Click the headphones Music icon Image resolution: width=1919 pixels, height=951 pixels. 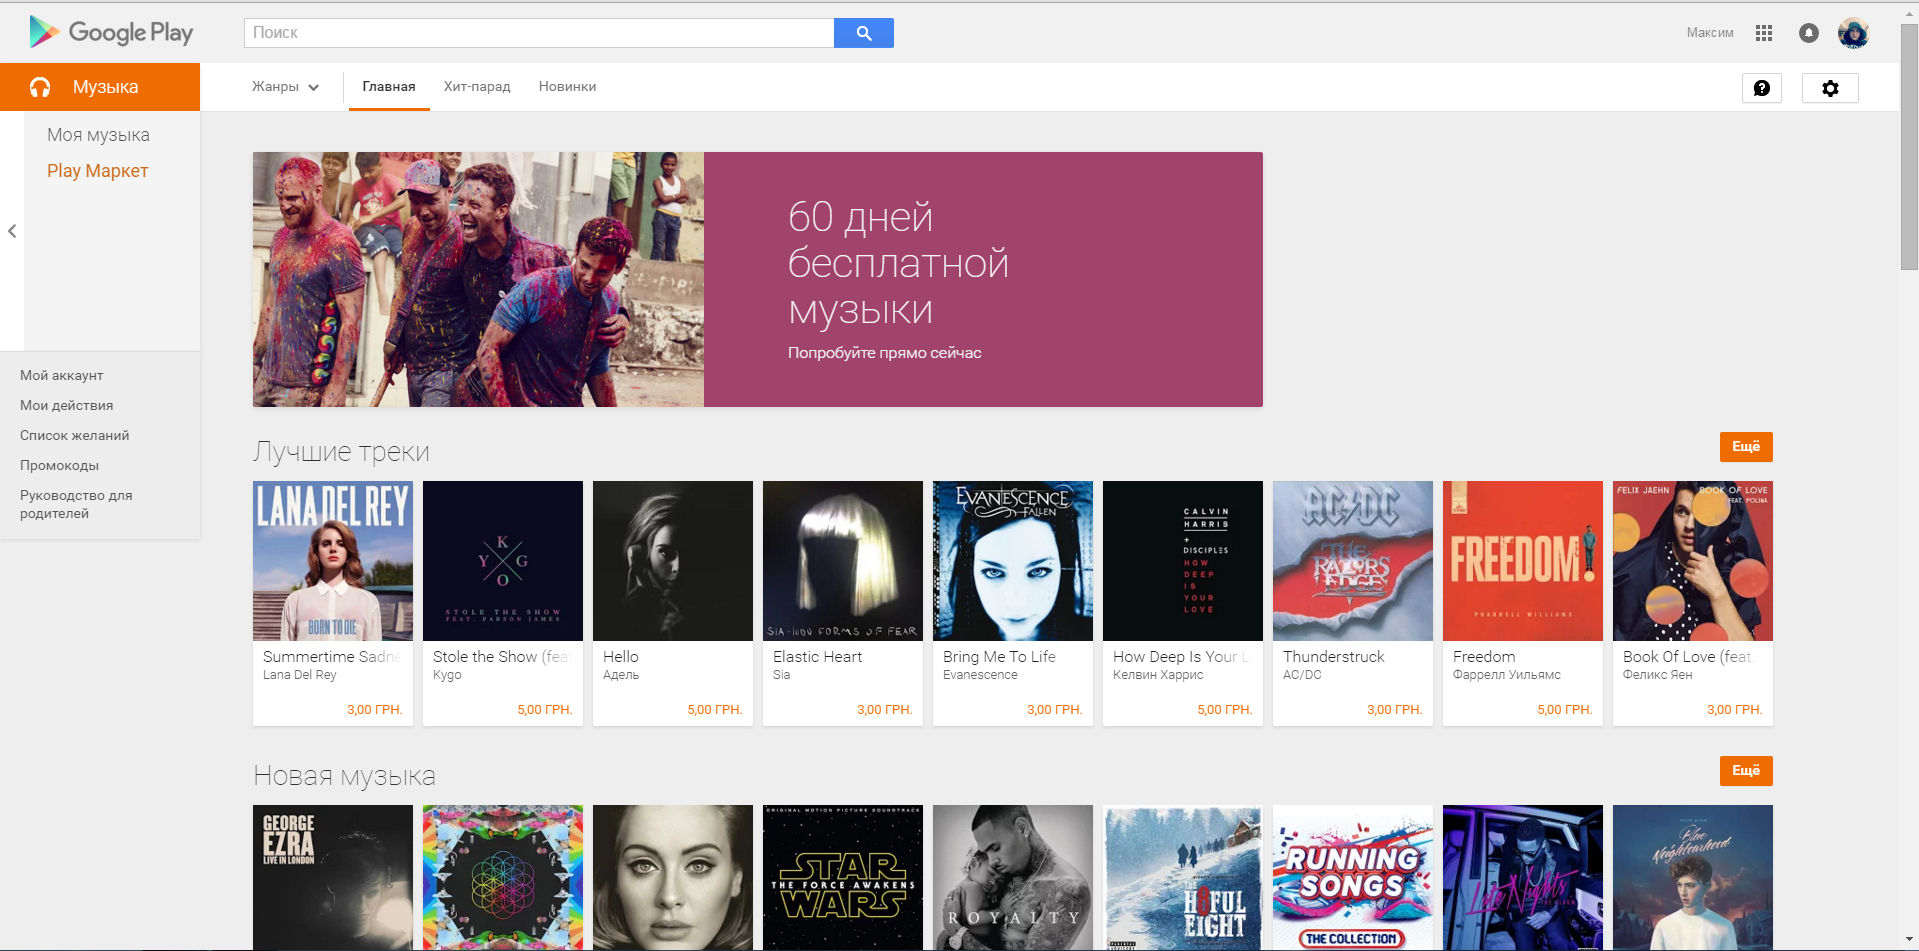tap(40, 87)
